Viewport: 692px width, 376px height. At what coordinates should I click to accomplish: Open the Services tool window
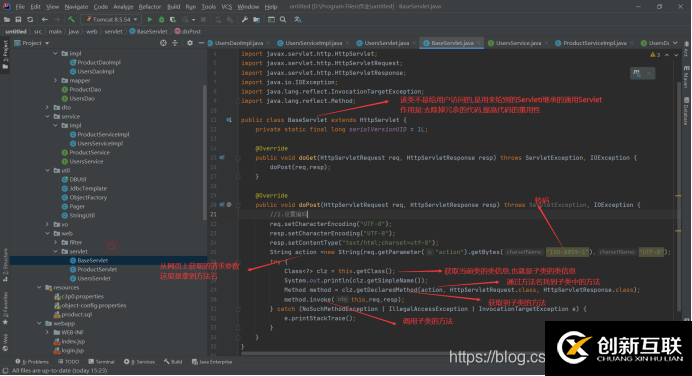click(139, 362)
